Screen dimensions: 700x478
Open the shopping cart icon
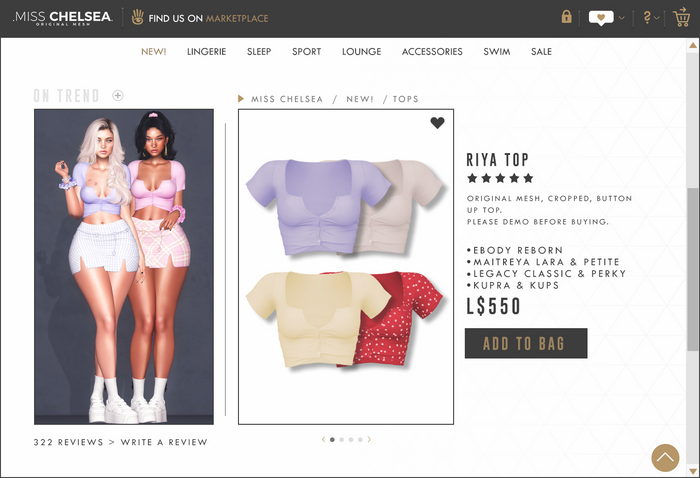tap(682, 17)
